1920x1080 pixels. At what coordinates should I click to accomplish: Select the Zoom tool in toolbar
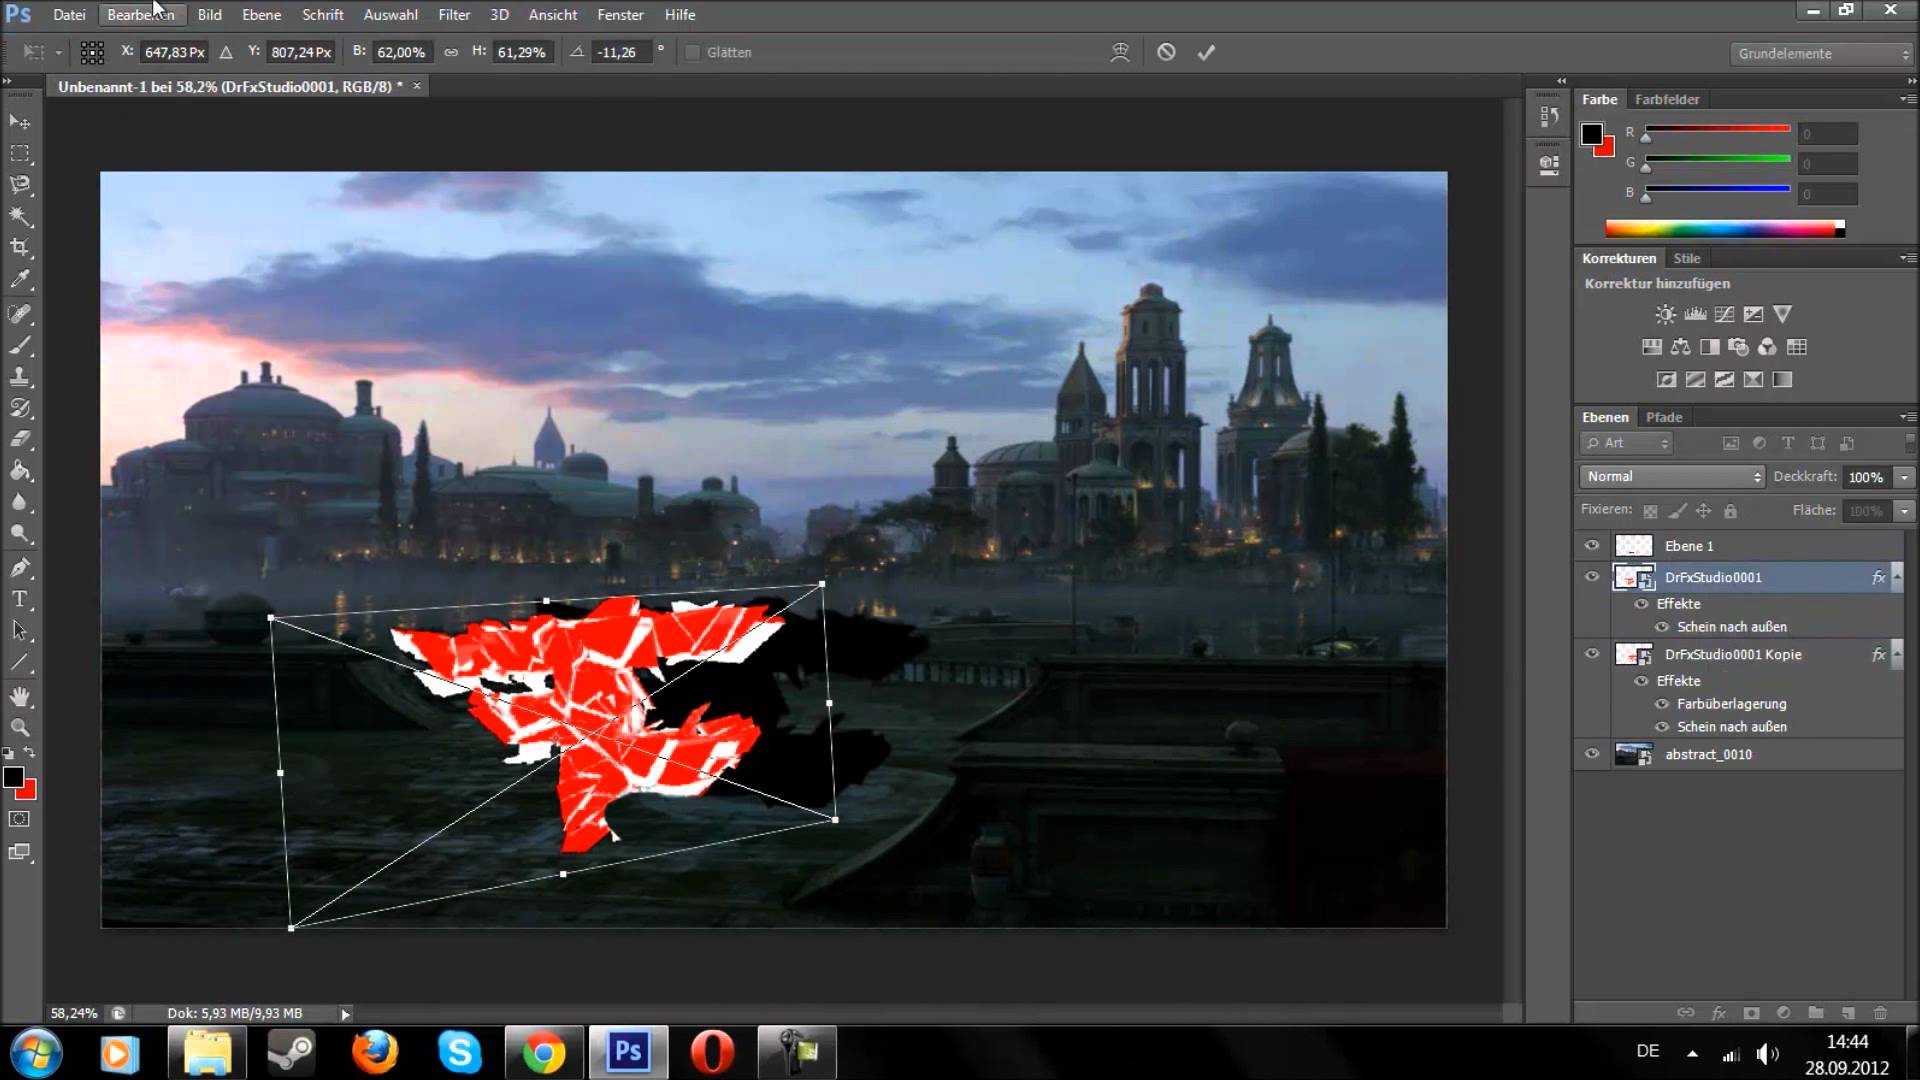coord(20,728)
